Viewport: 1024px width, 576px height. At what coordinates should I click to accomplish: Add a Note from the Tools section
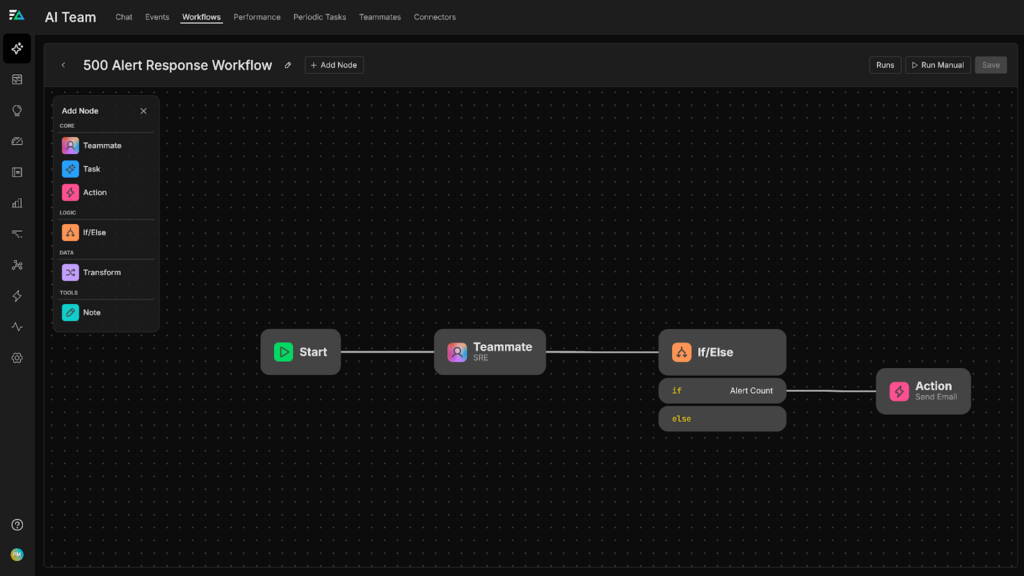91,313
